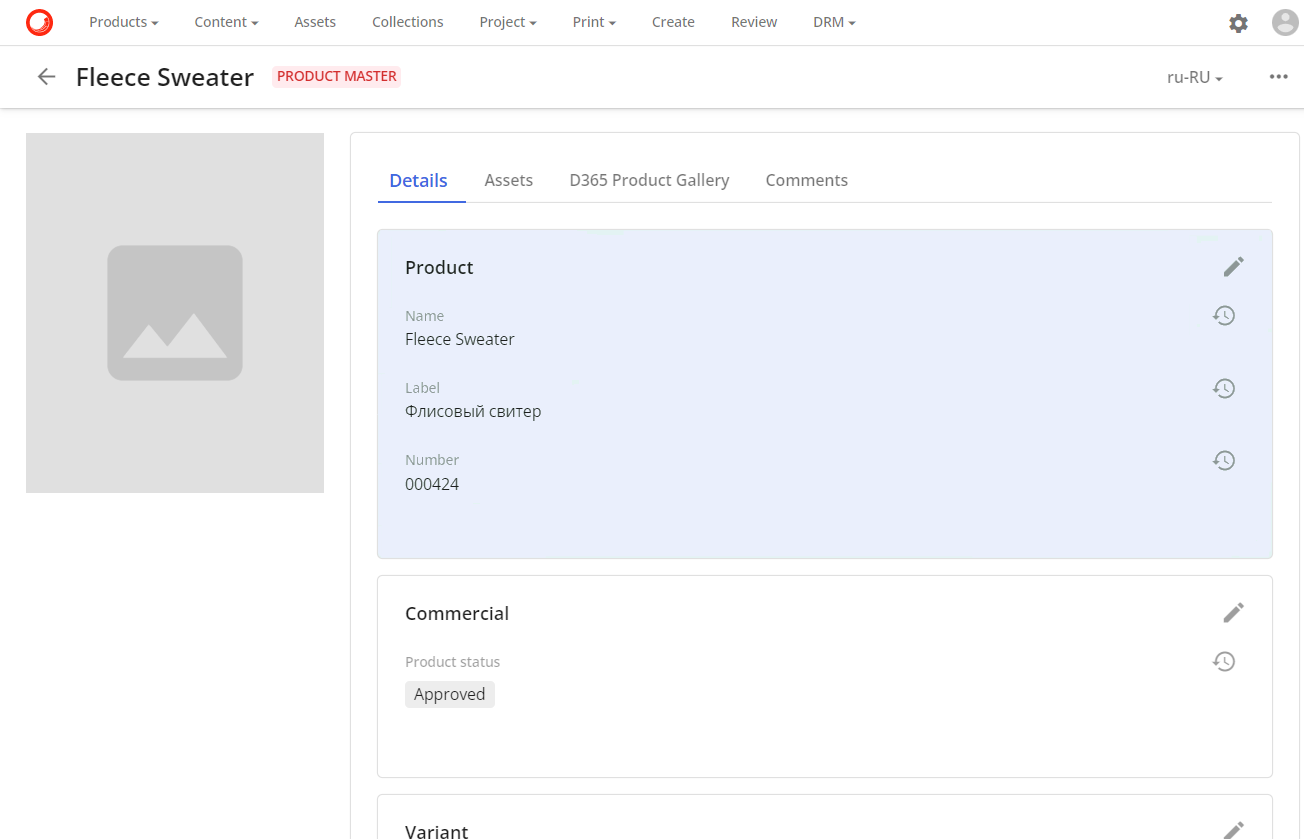Click the Commercial section heading
The image size is (1304, 839).
[457, 614]
